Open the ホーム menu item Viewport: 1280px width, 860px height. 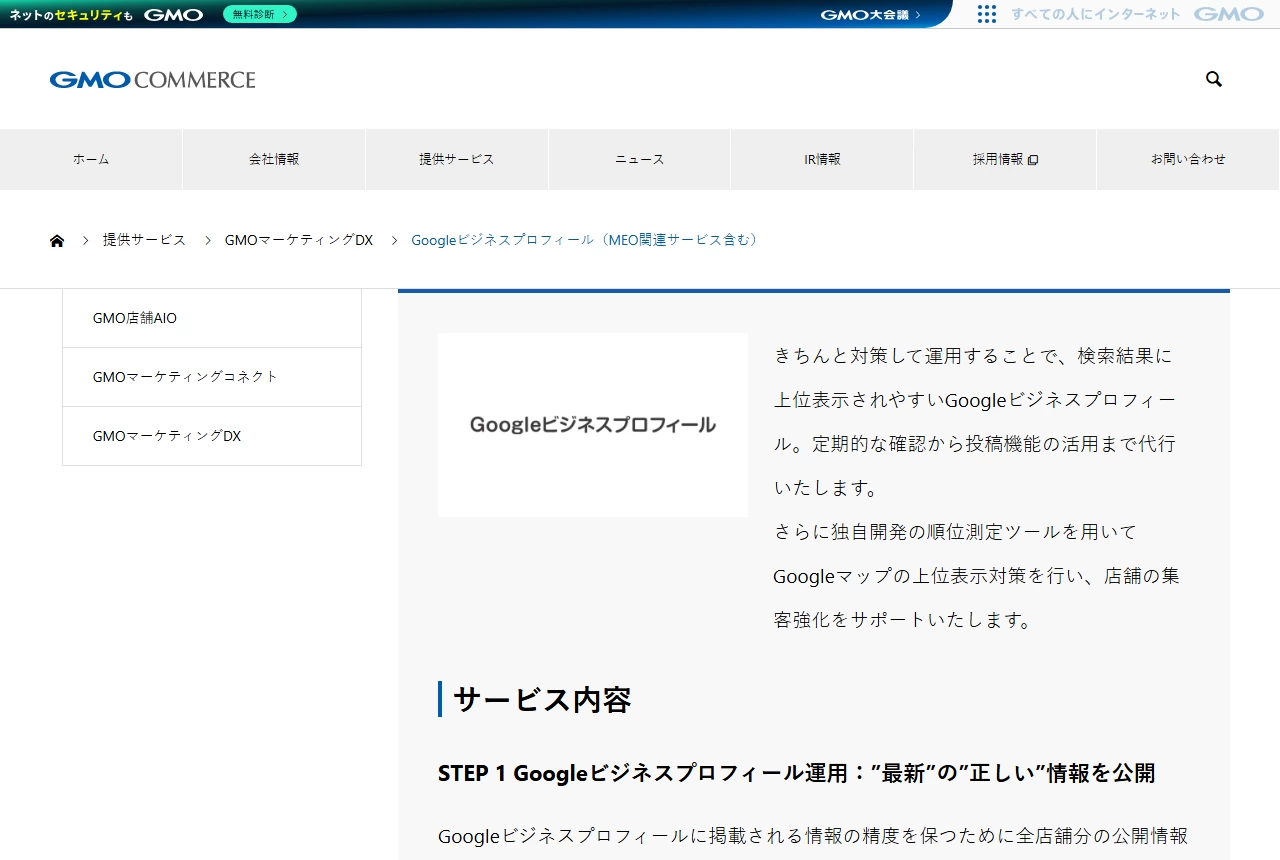pyautogui.click(x=91, y=159)
